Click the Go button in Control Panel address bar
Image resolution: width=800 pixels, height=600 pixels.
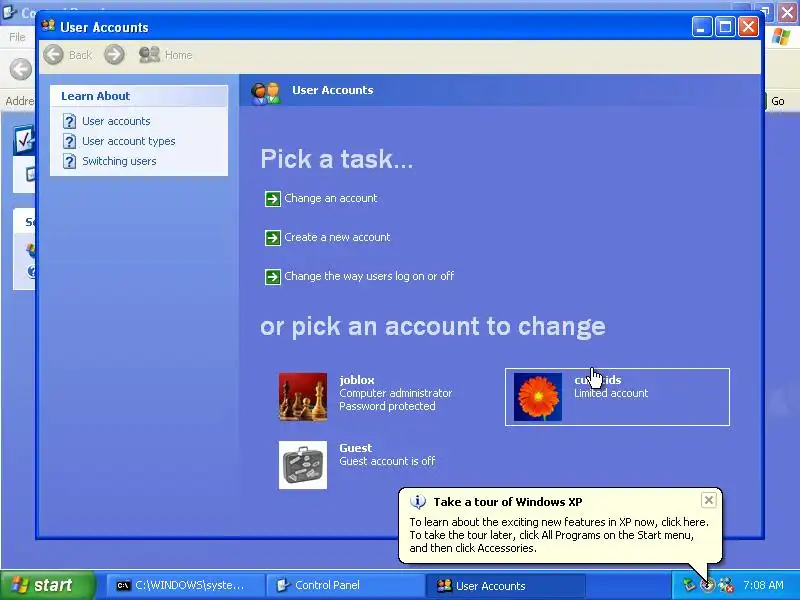click(x=777, y=101)
